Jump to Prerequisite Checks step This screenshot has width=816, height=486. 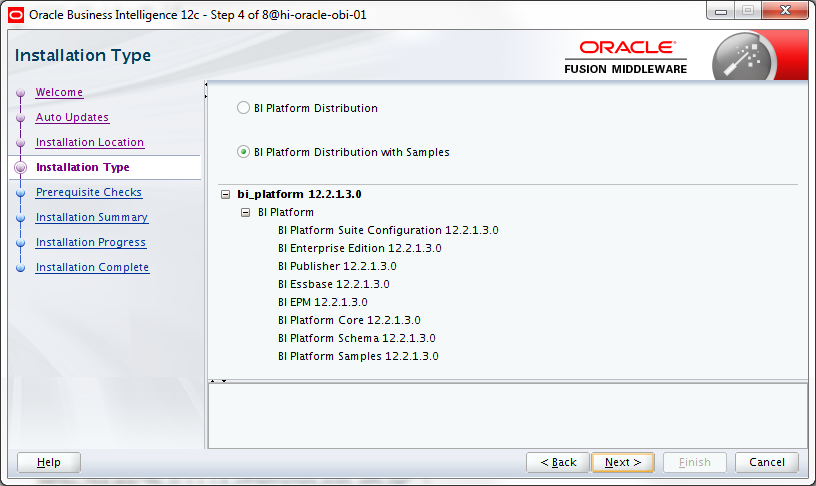pos(89,192)
